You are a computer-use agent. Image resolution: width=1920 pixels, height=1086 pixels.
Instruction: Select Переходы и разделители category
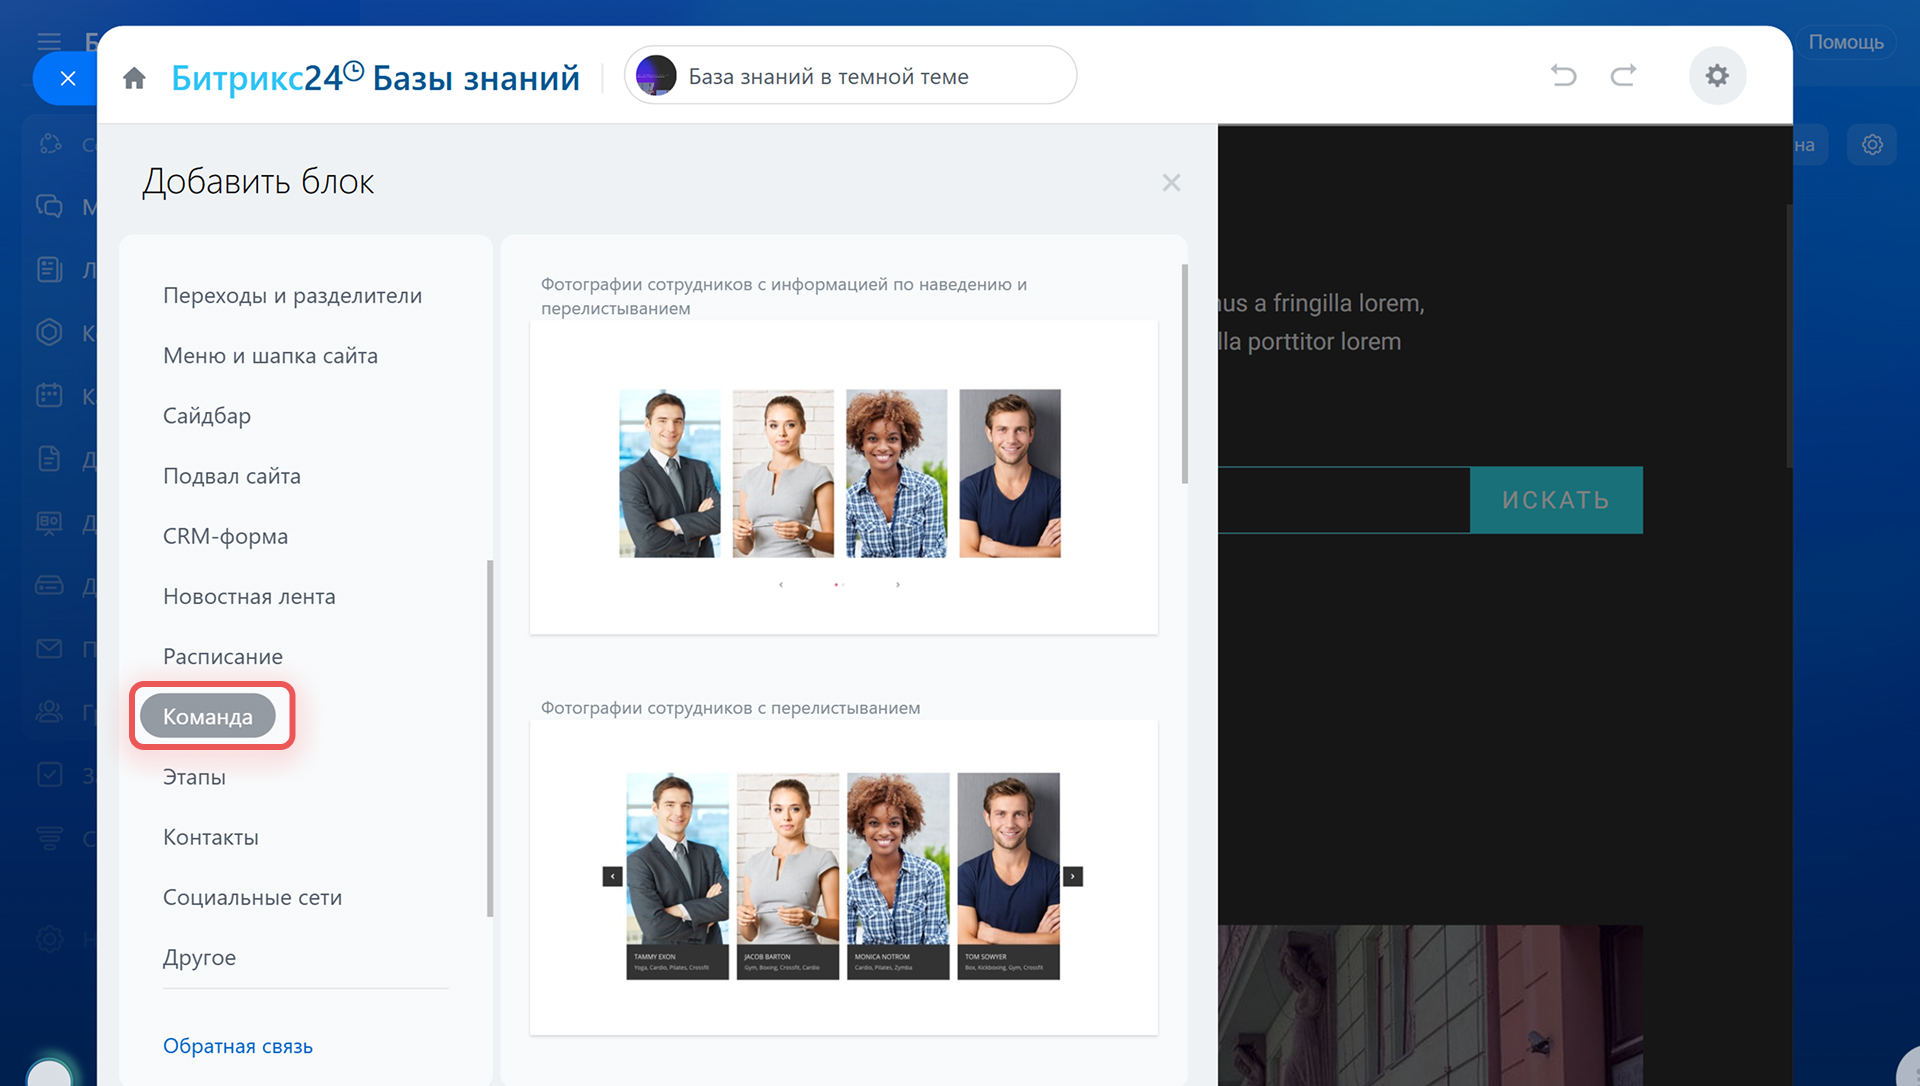pyautogui.click(x=292, y=296)
